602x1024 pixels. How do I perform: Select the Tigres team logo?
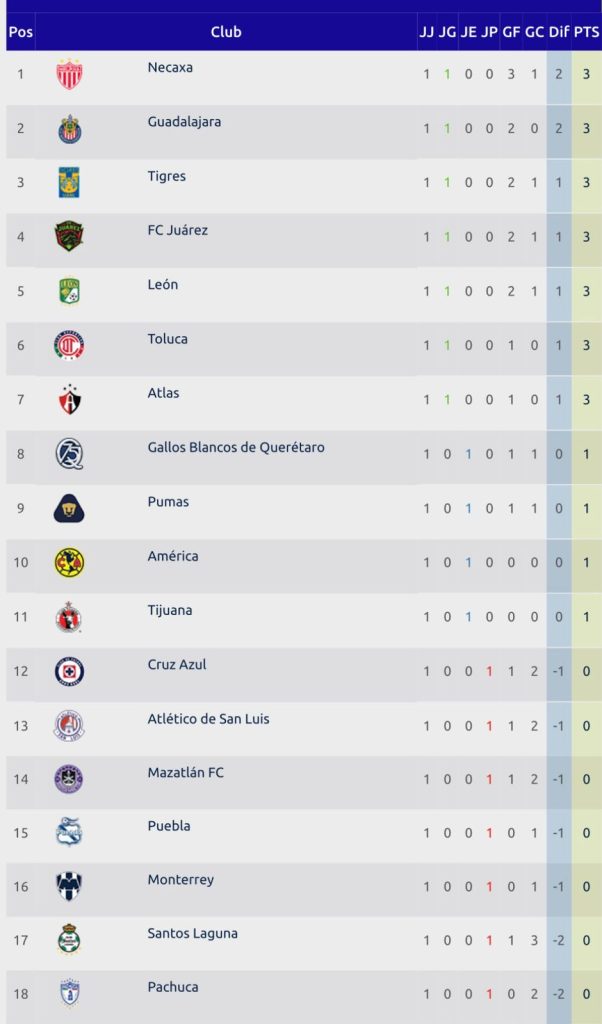69,182
